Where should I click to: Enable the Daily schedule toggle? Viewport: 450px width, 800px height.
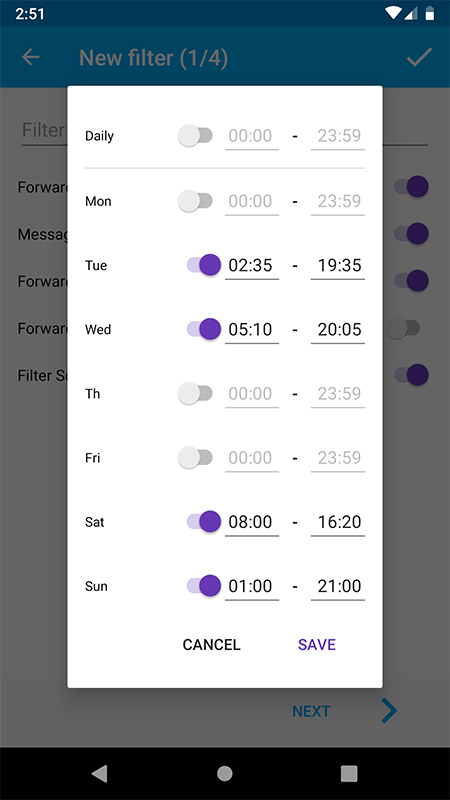coord(195,136)
